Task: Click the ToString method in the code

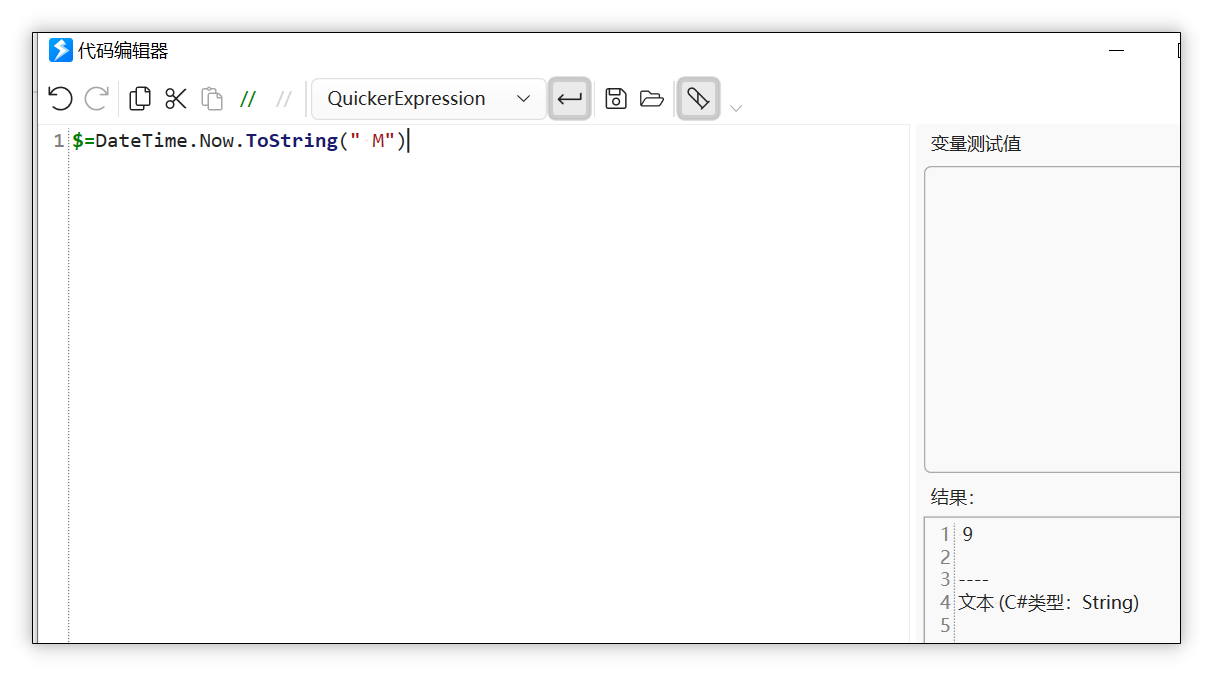Action: pyautogui.click(x=291, y=141)
